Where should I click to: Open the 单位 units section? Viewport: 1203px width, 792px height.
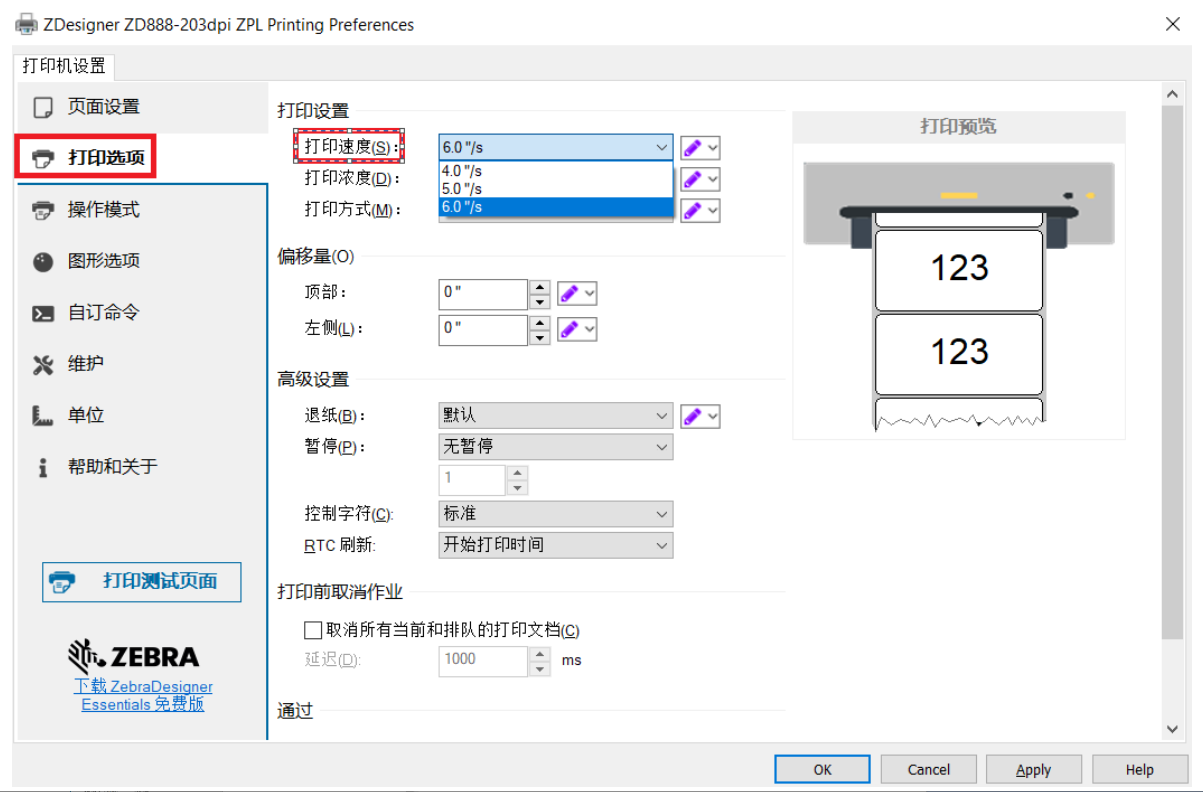point(141,415)
